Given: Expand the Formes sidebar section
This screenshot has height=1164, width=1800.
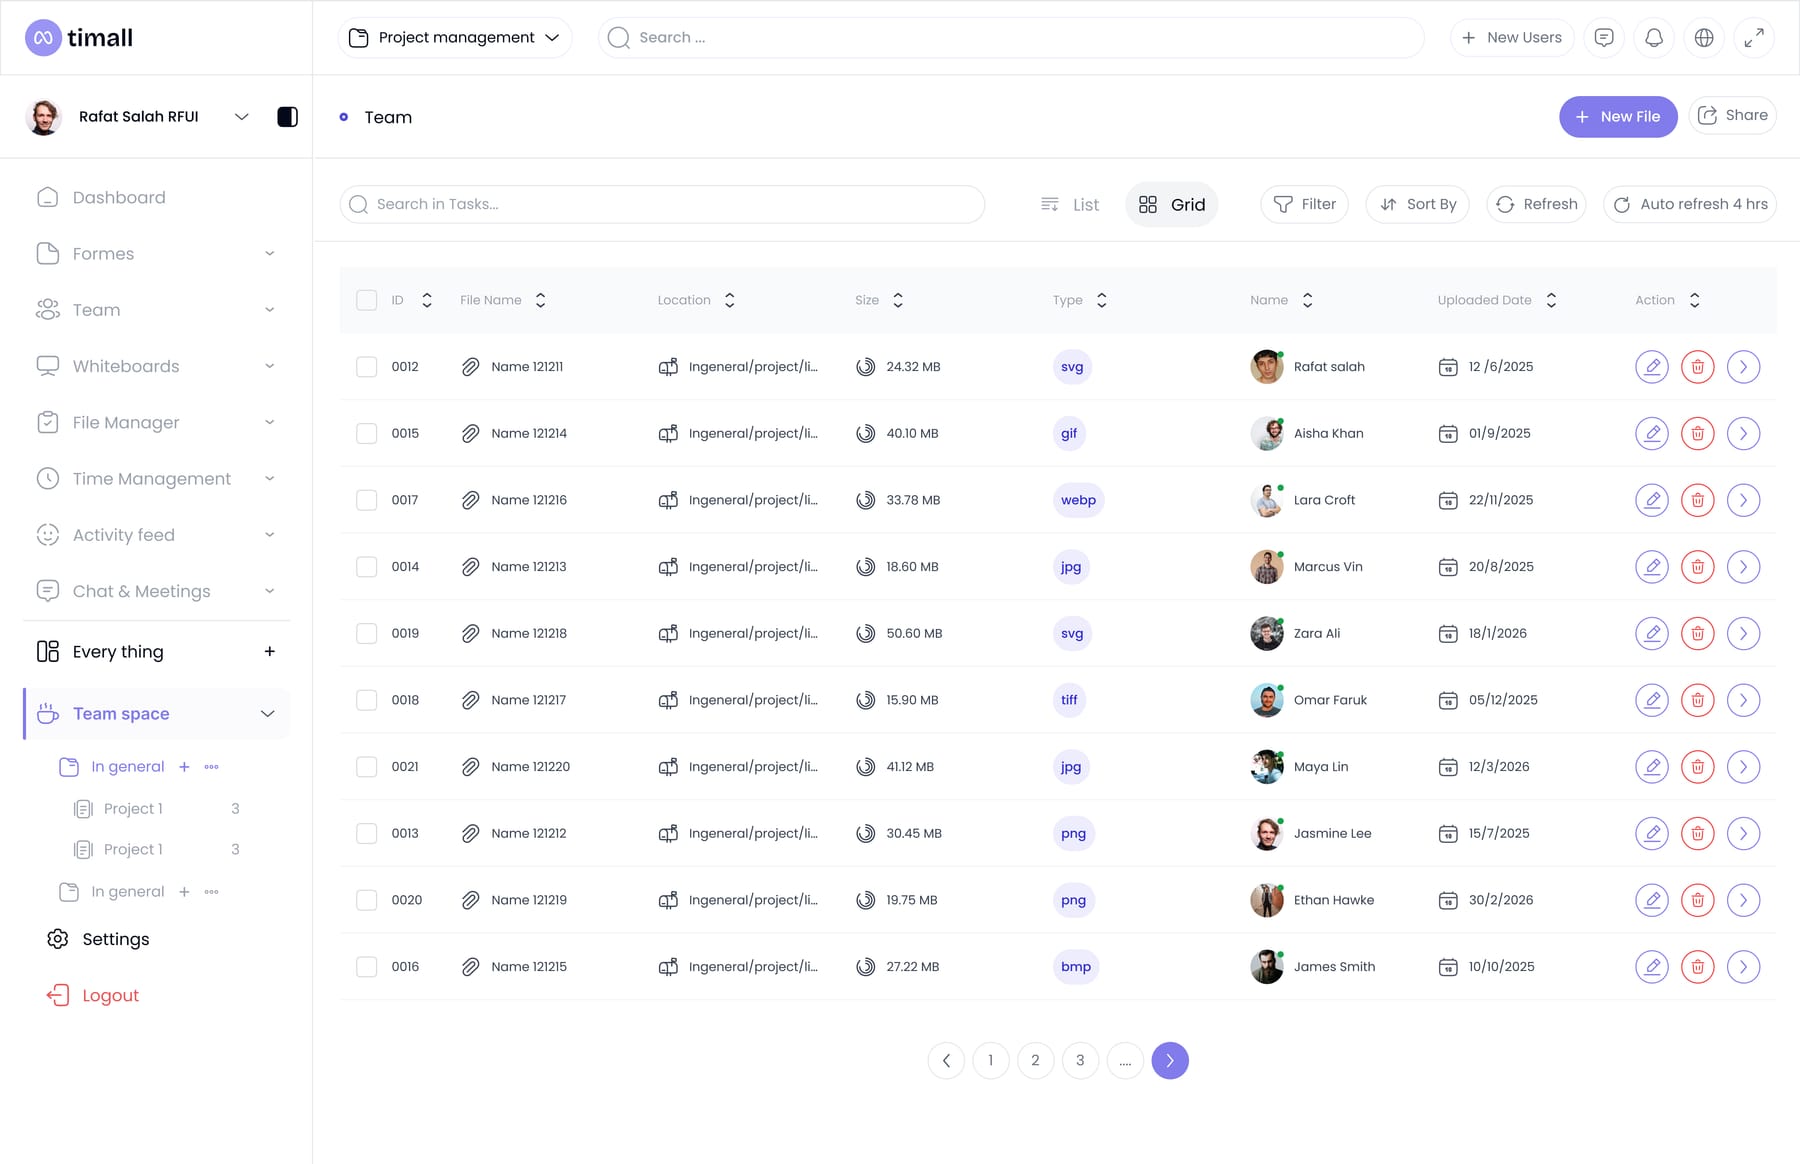Looking at the screenshot, I should tap(269, 254).
